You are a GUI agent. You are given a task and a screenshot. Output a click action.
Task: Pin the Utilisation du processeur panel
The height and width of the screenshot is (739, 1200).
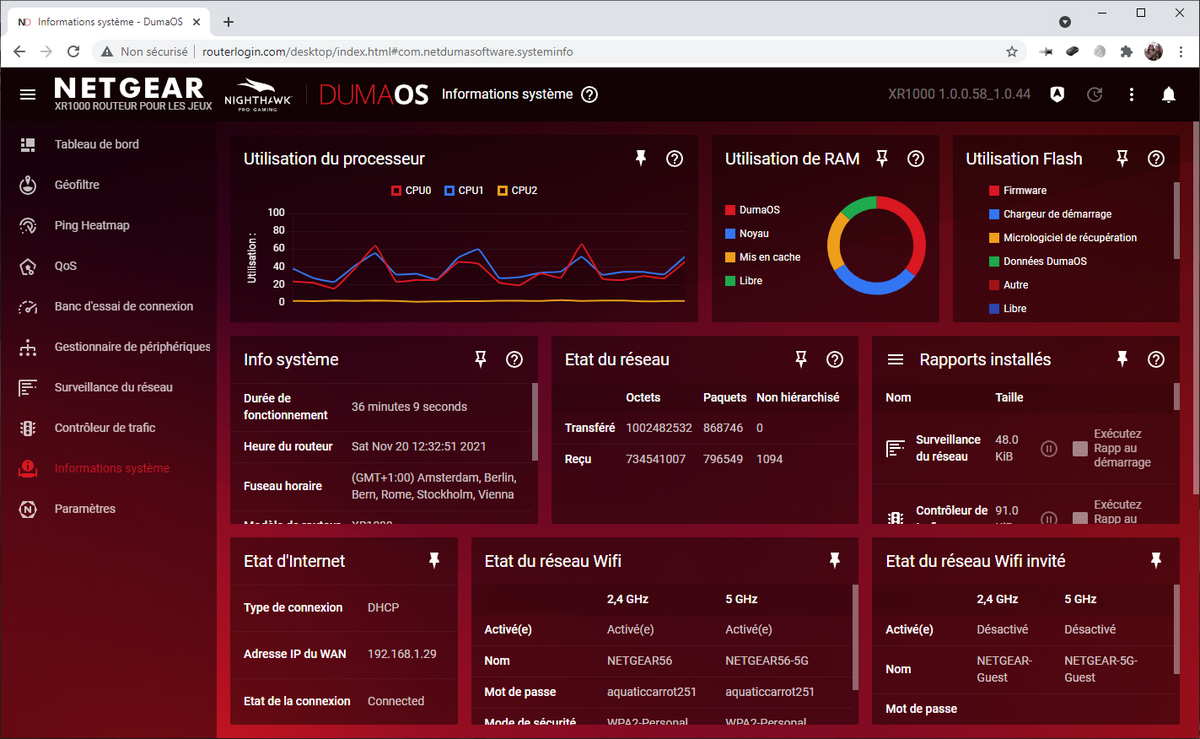[641, 158]
